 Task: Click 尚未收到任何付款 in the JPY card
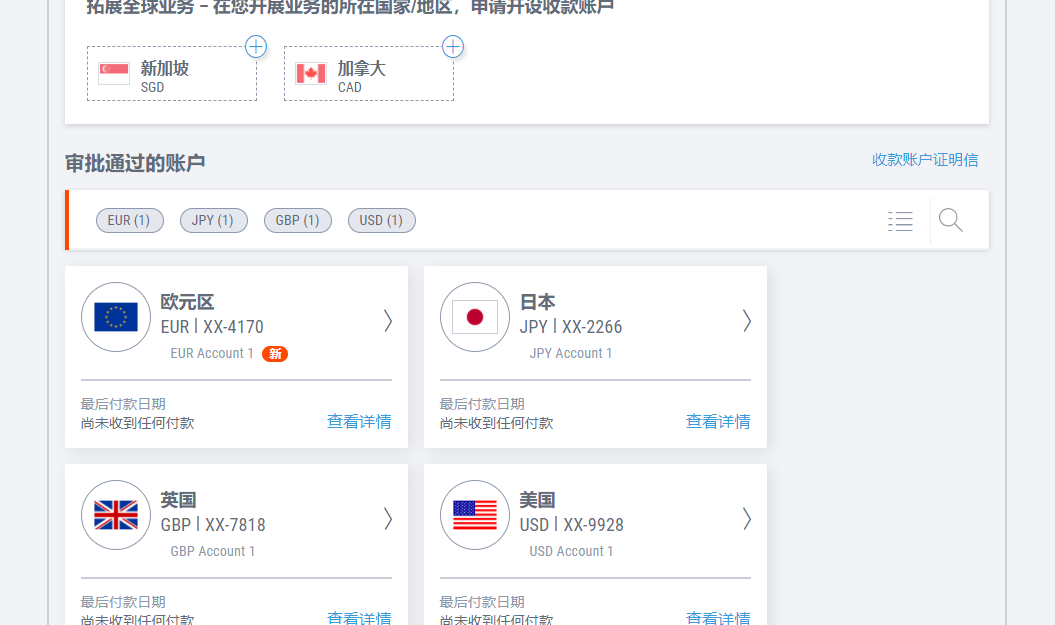tap(497, 423)
